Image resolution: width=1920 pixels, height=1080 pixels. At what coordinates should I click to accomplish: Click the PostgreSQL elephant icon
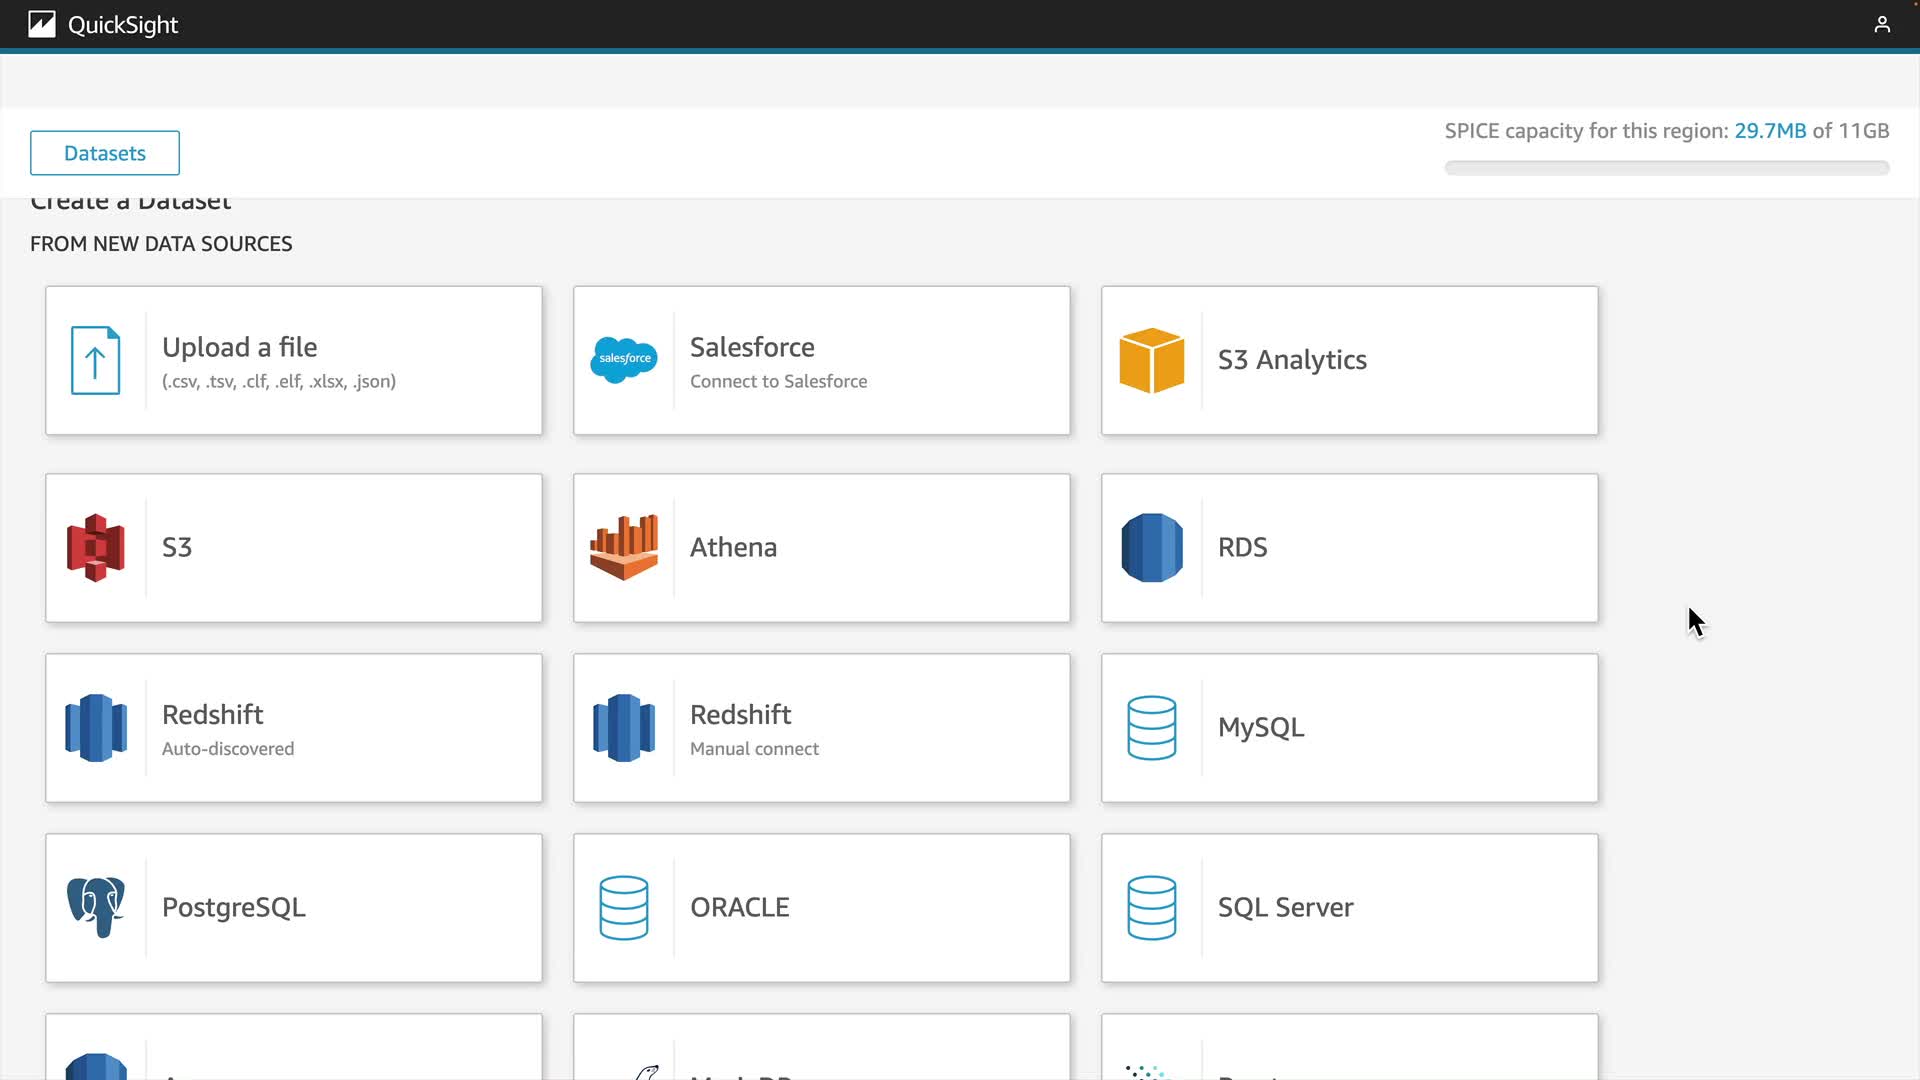(95, 908)
